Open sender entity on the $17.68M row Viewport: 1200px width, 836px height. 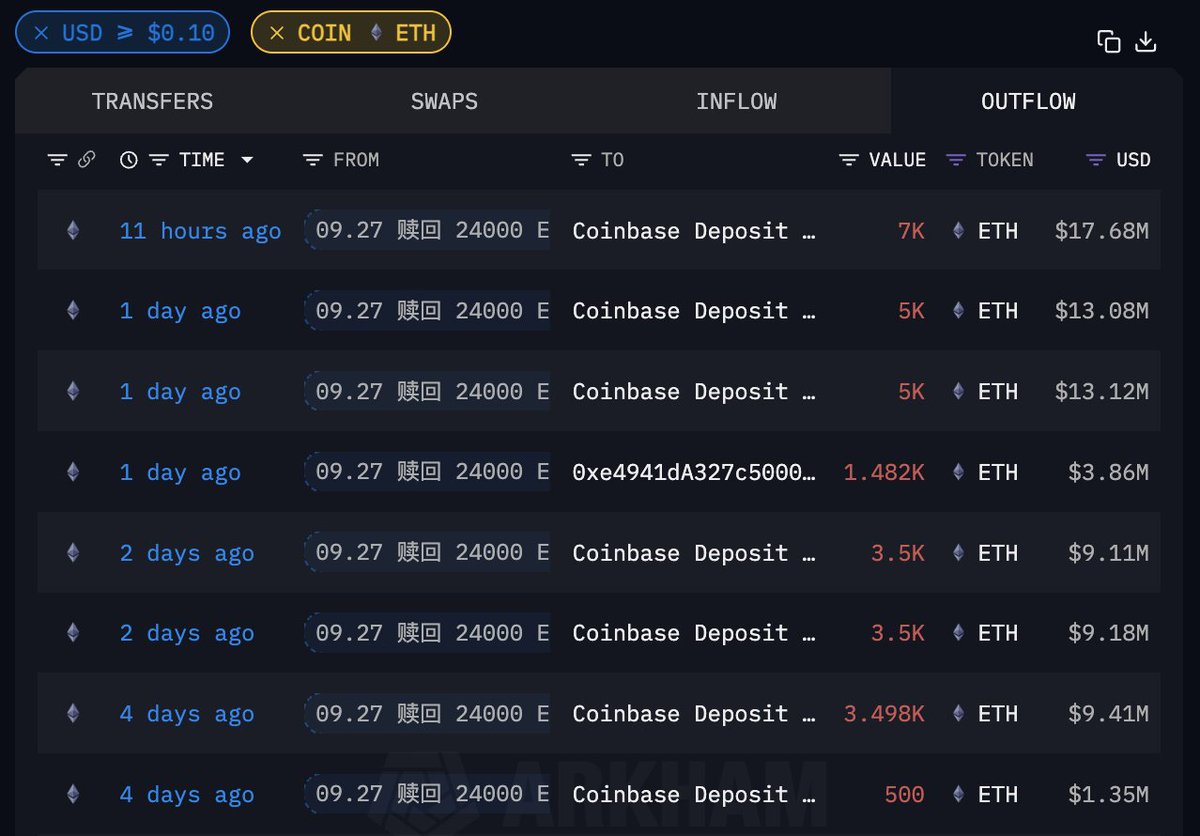point(428,231)
